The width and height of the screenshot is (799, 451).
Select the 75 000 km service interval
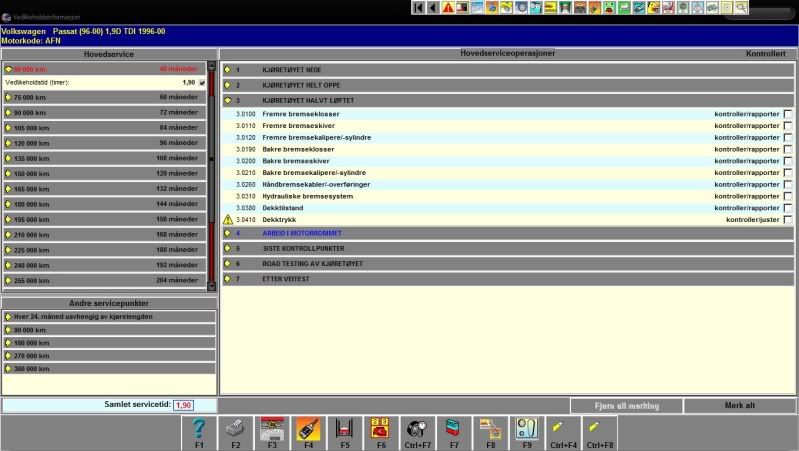(100, 98)
